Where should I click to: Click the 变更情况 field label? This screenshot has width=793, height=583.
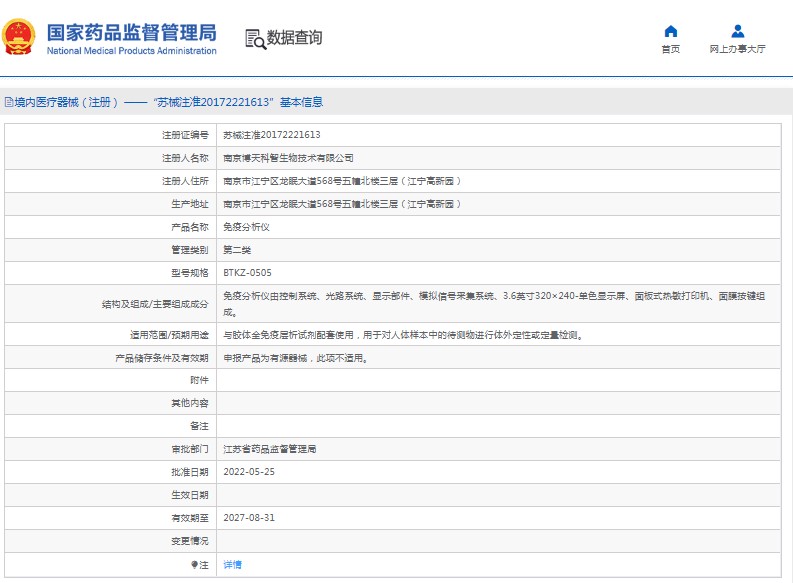(x=190, y=541)
